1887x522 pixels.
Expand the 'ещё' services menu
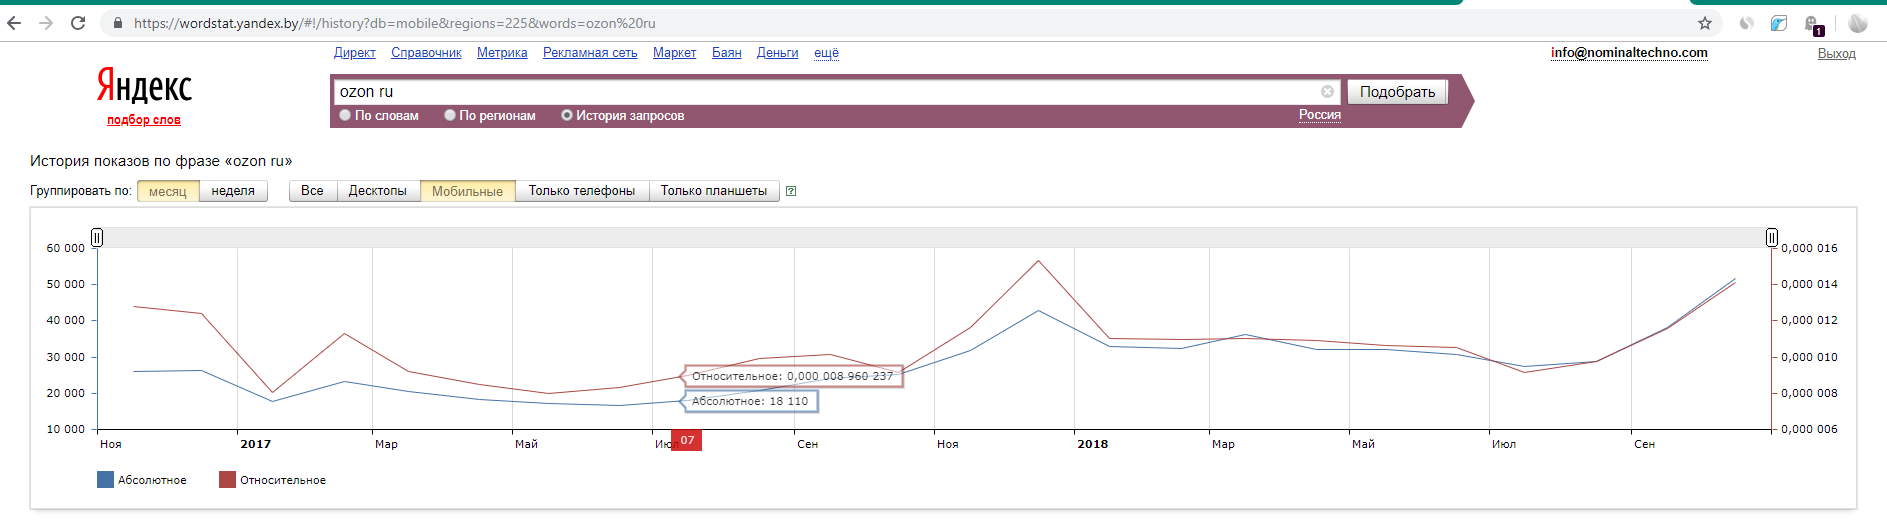[826, 53]
